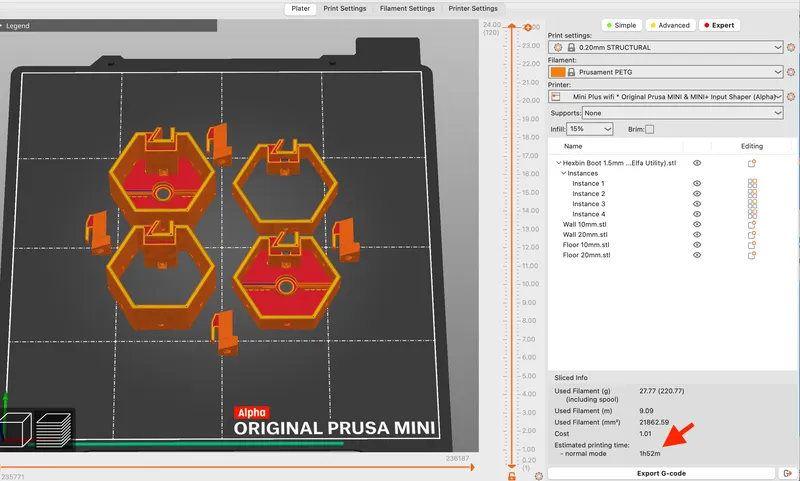Click the printer icon in Printer dropdown
Viewport: 800px width, 481px height.
coord(556,96)
